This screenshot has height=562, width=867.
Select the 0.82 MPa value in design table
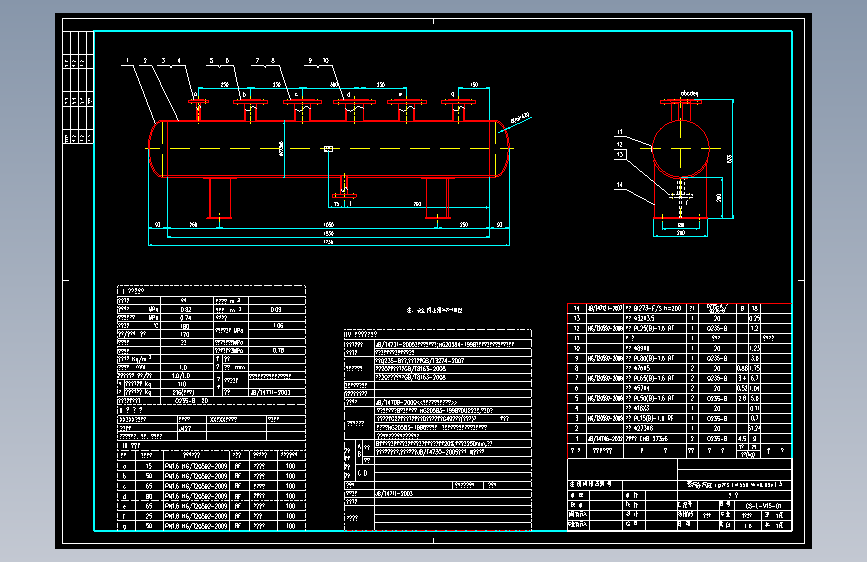pos(185,310)
